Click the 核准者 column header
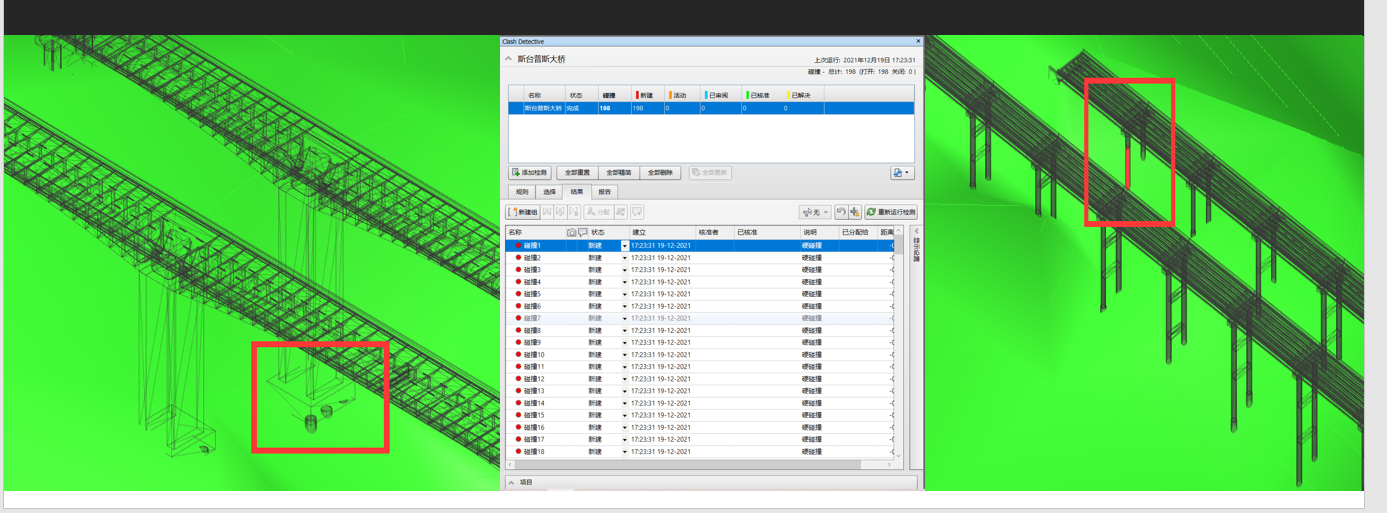This screenshot has width=1387, height=513. (x=714, y=232)
